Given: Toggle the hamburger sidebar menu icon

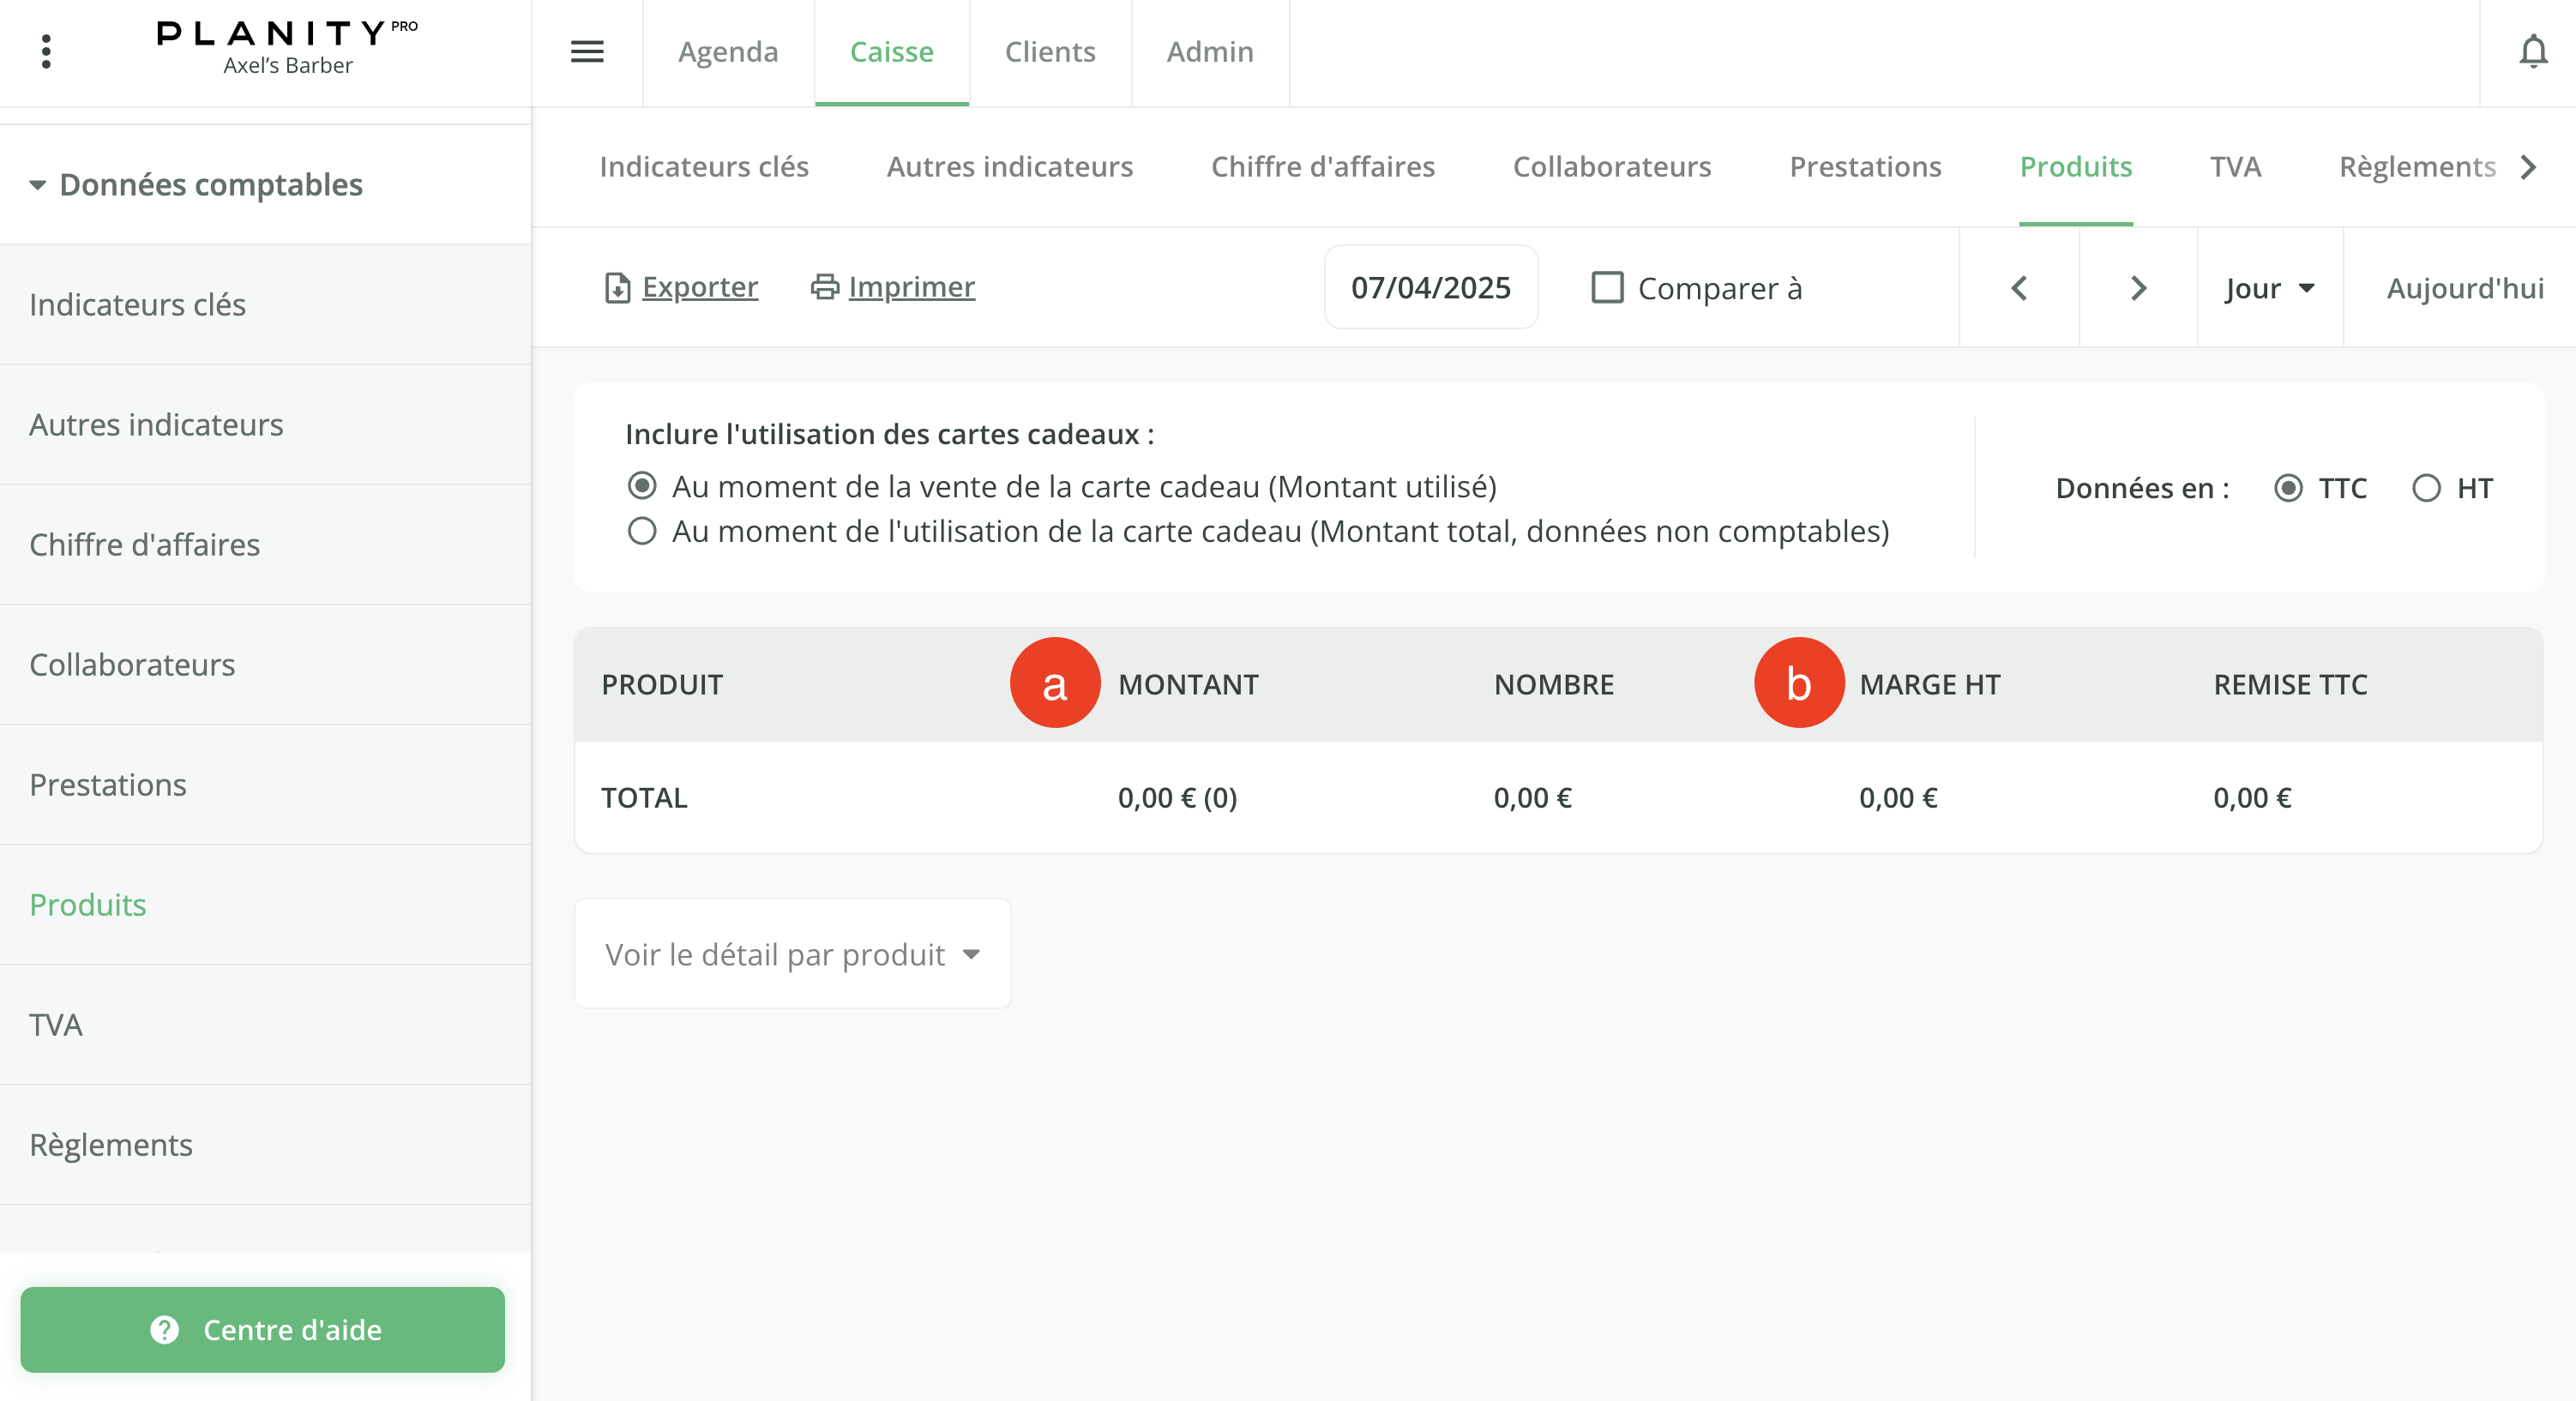Looking at the screenshot, I should tap(587, 51).
